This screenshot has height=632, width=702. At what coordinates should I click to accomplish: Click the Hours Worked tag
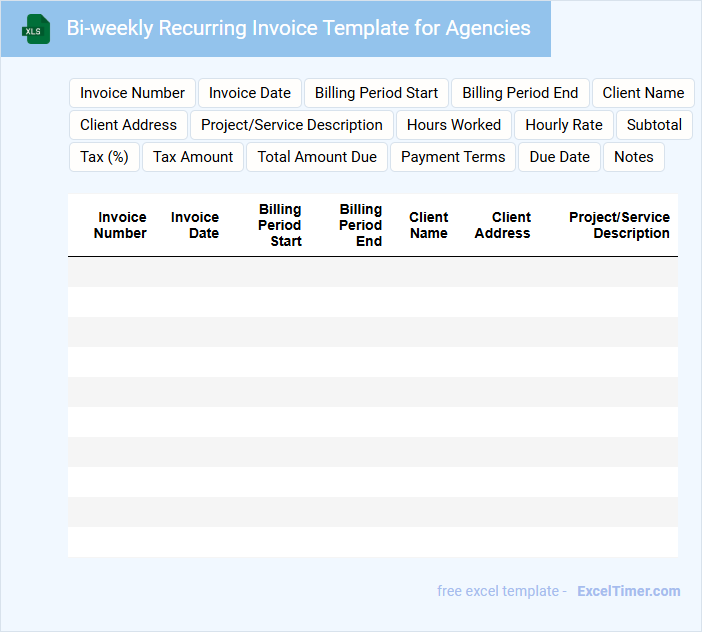click(x=454, y=125)
